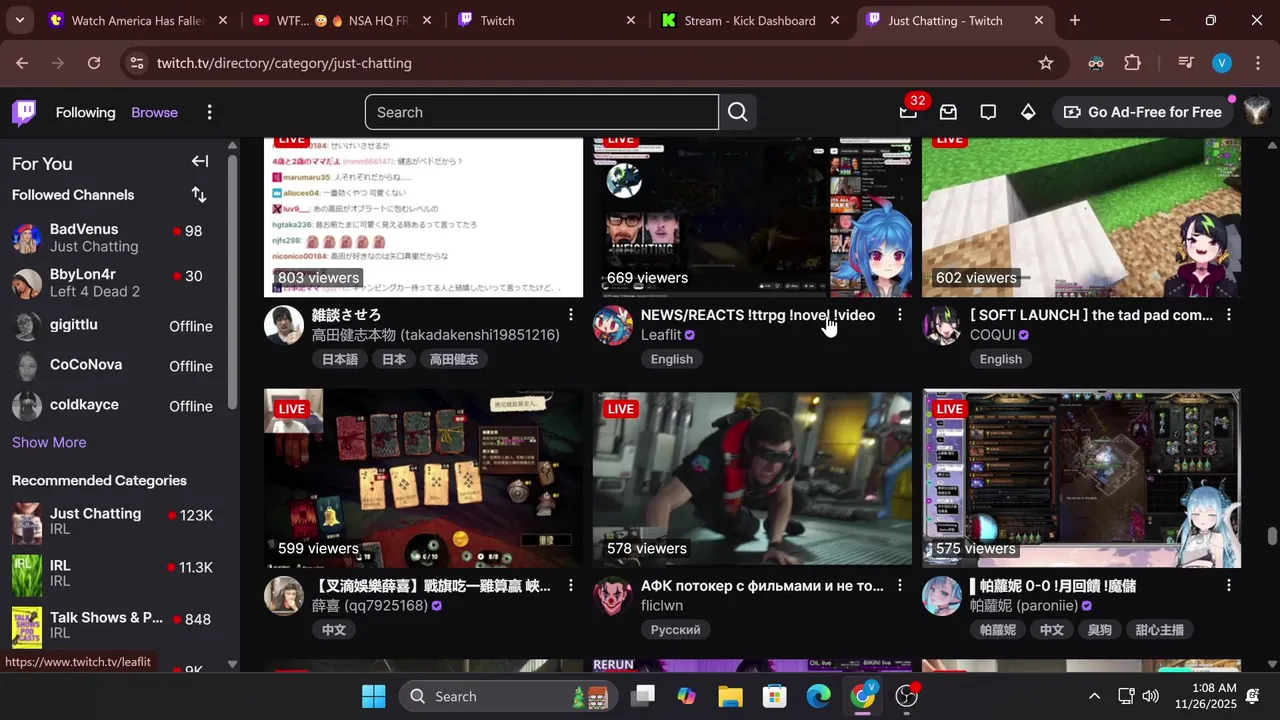
Task: Click Go Ad-Free for Free button
Action: pyautogui.click(x=1143, y=112)
